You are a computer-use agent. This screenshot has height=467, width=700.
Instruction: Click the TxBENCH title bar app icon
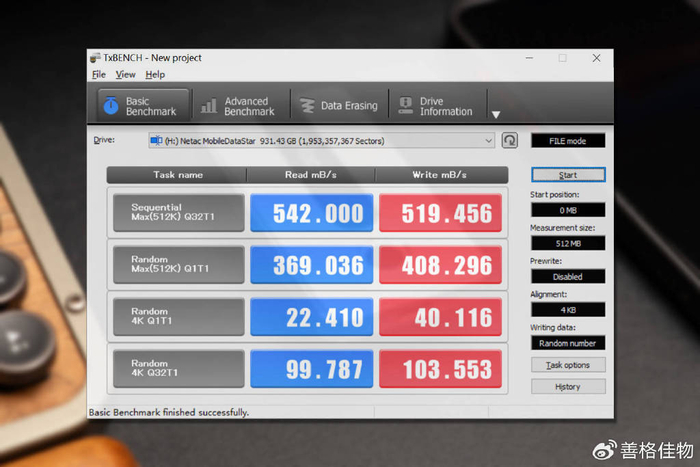(95, 58)
